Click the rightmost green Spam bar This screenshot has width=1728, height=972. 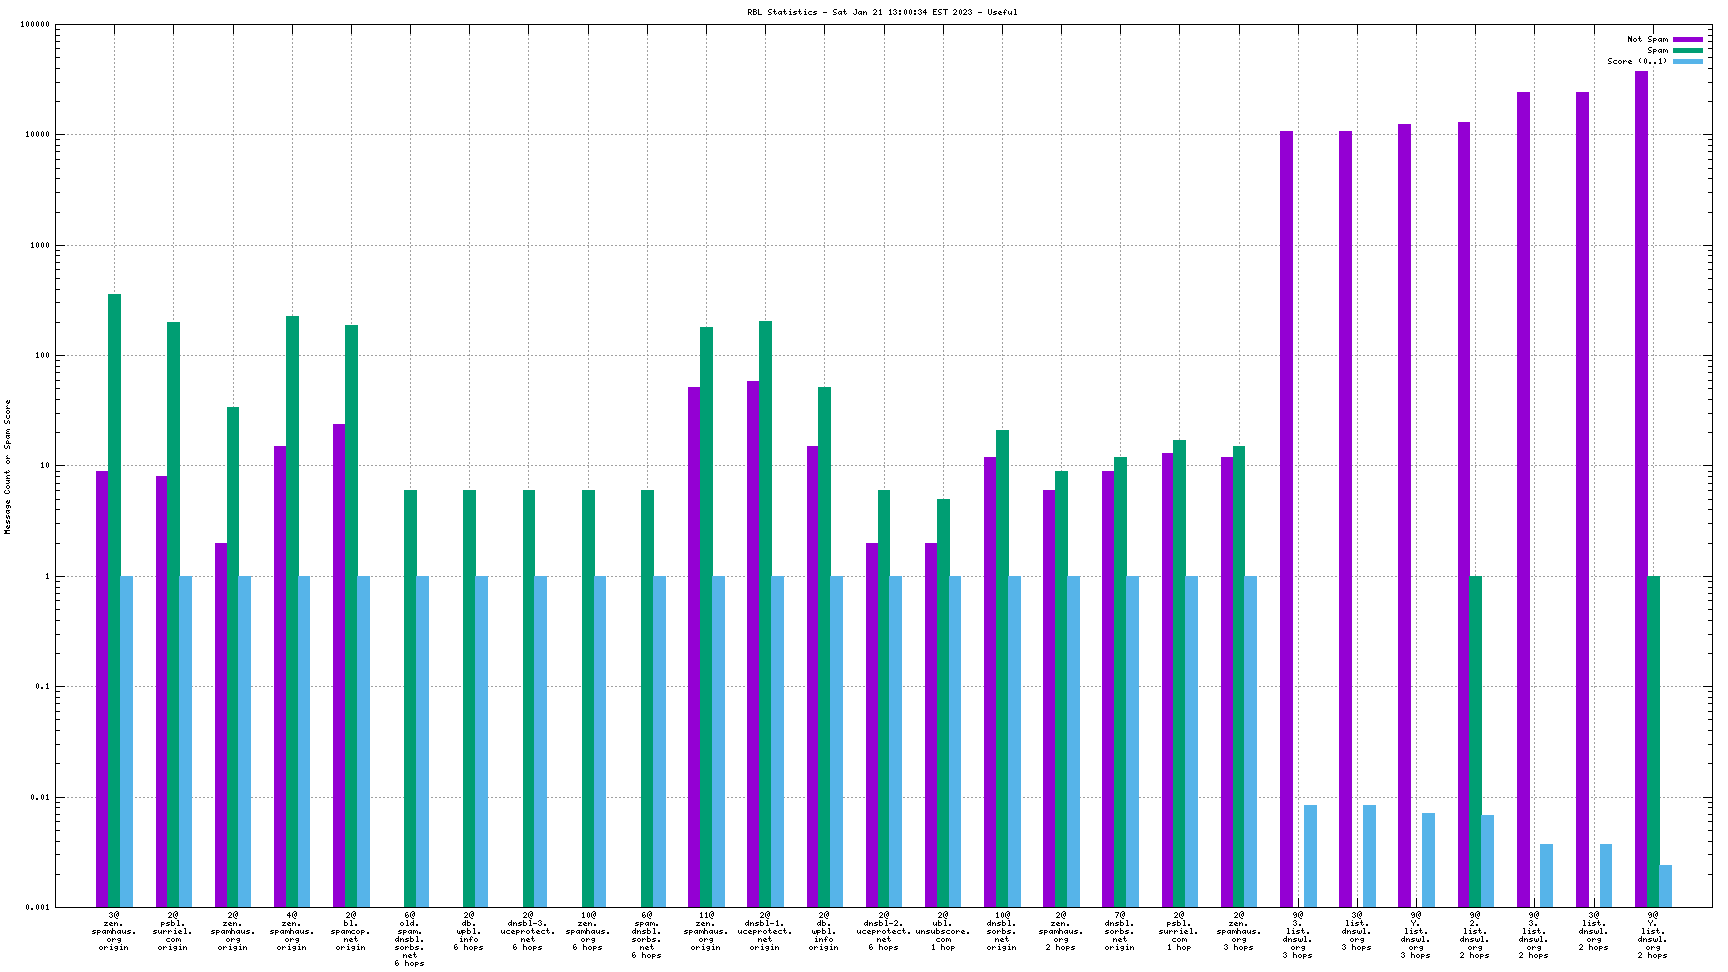pos(1653,740)
